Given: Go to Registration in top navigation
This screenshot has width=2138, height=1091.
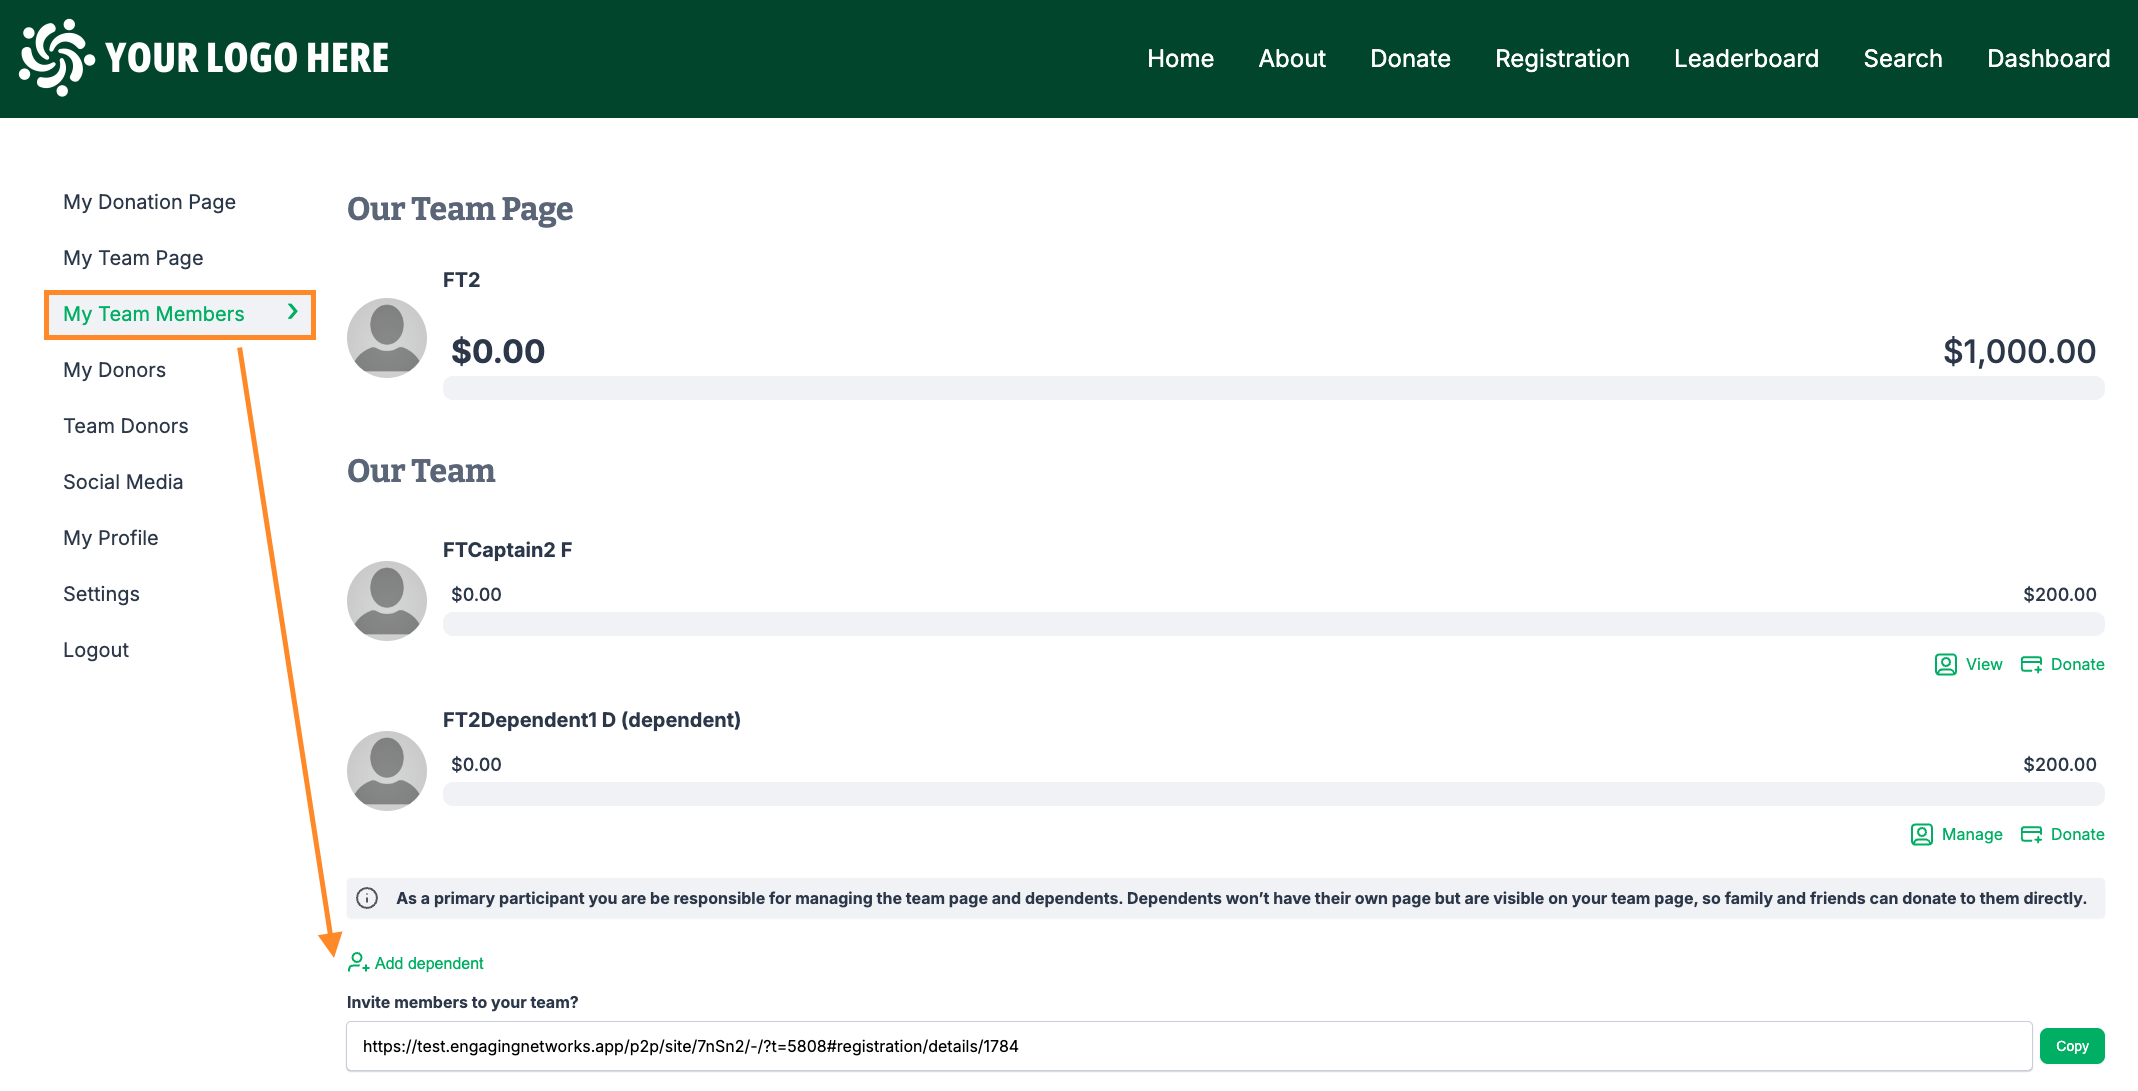Looking at the screenshot, I should [x=1562, y=58].
